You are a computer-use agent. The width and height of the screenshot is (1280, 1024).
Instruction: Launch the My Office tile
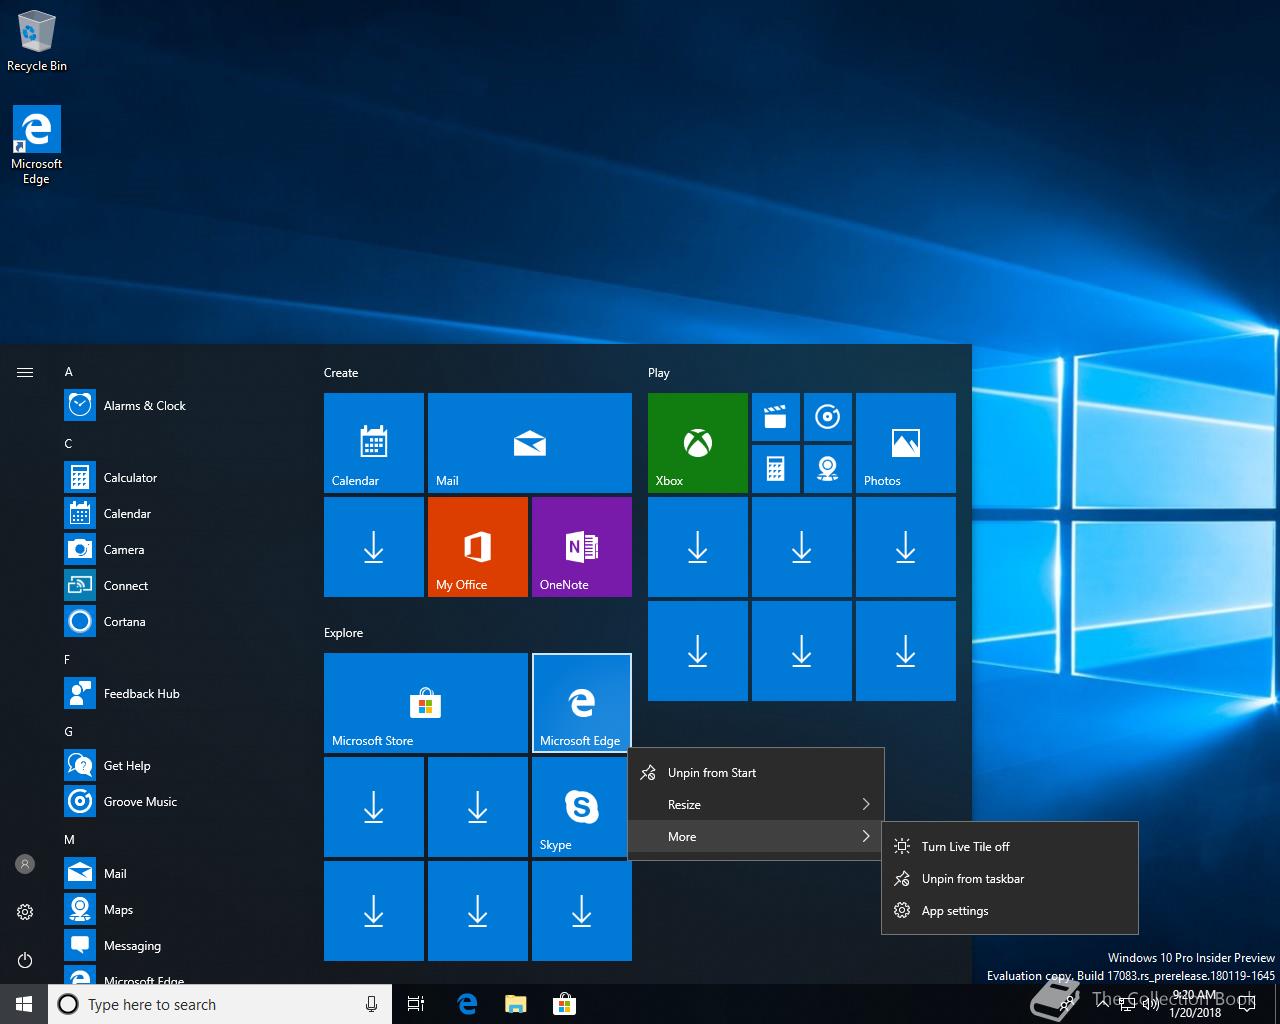pos(478,547)
